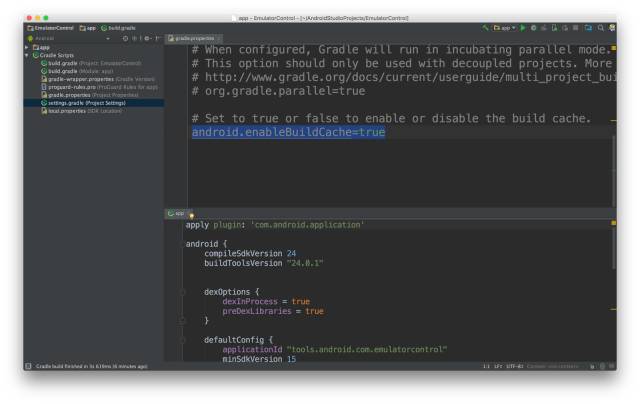Collapse the Gradle Scripts tree node
The width and height of the screenshot is (640, 404).
27,55
